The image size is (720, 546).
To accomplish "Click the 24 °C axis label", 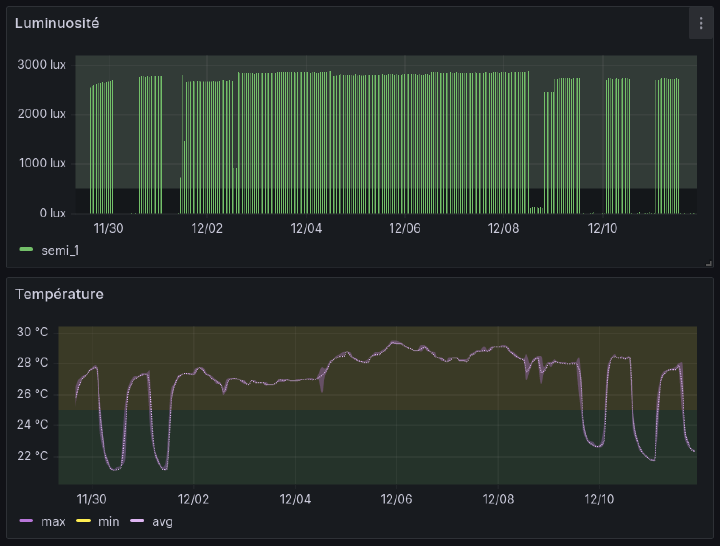I will click(x=32, y=425).
